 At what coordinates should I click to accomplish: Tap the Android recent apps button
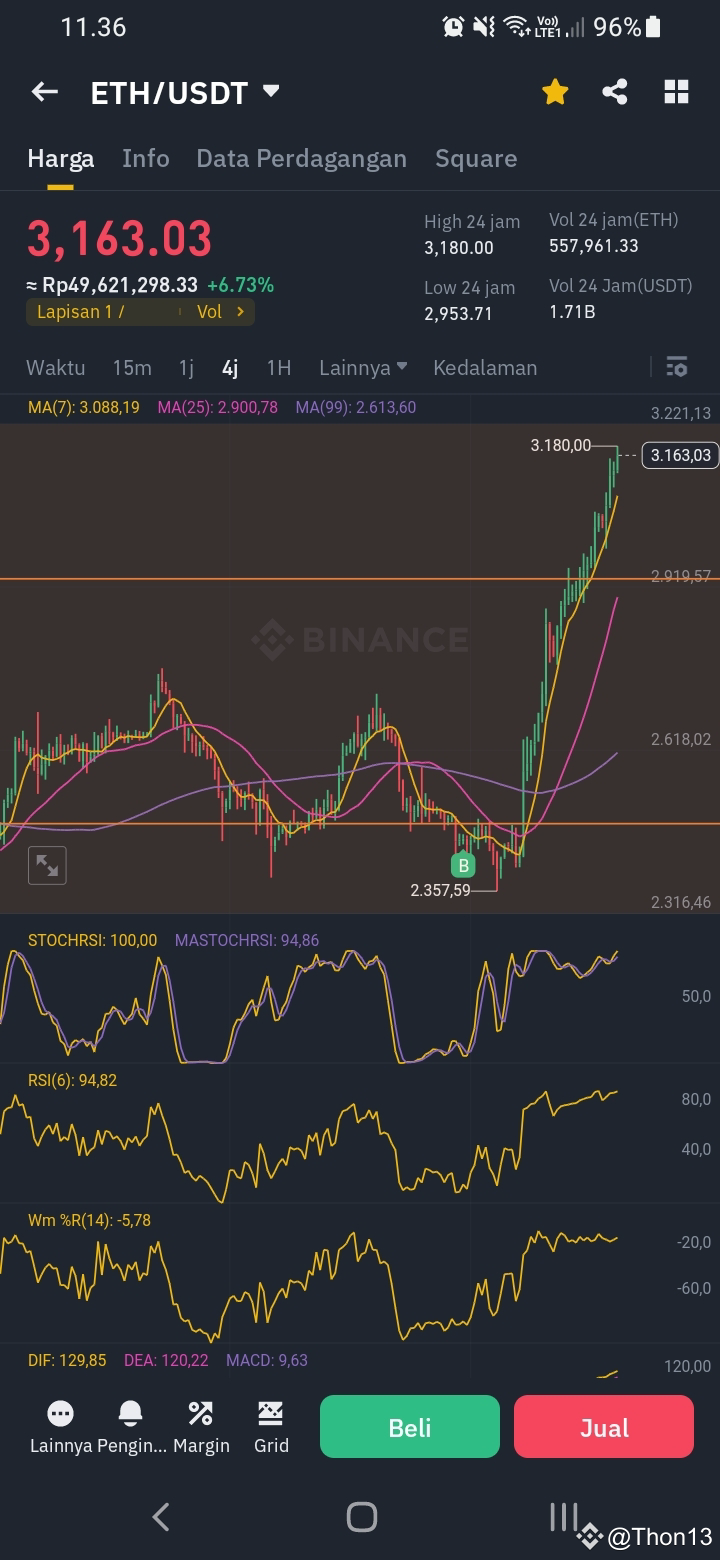click(562, 1517)
